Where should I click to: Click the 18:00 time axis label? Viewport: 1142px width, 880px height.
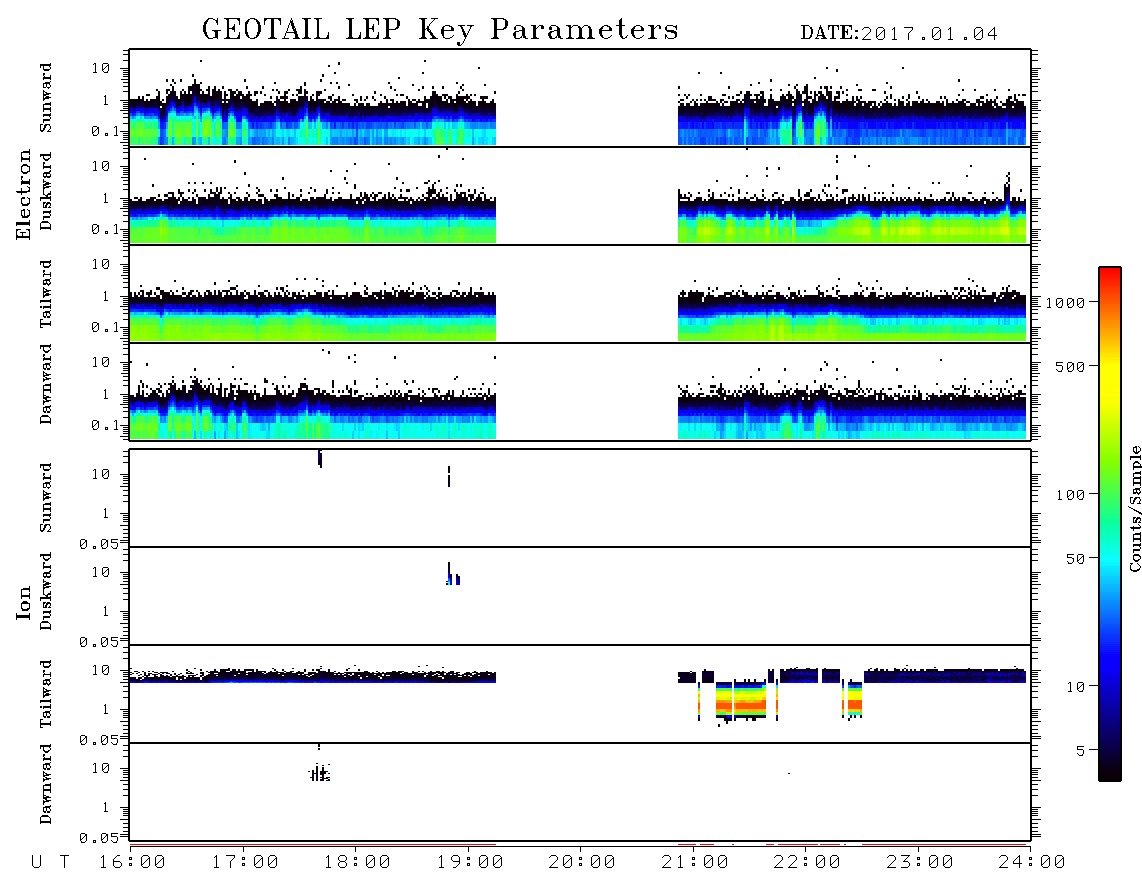[358, 863]
